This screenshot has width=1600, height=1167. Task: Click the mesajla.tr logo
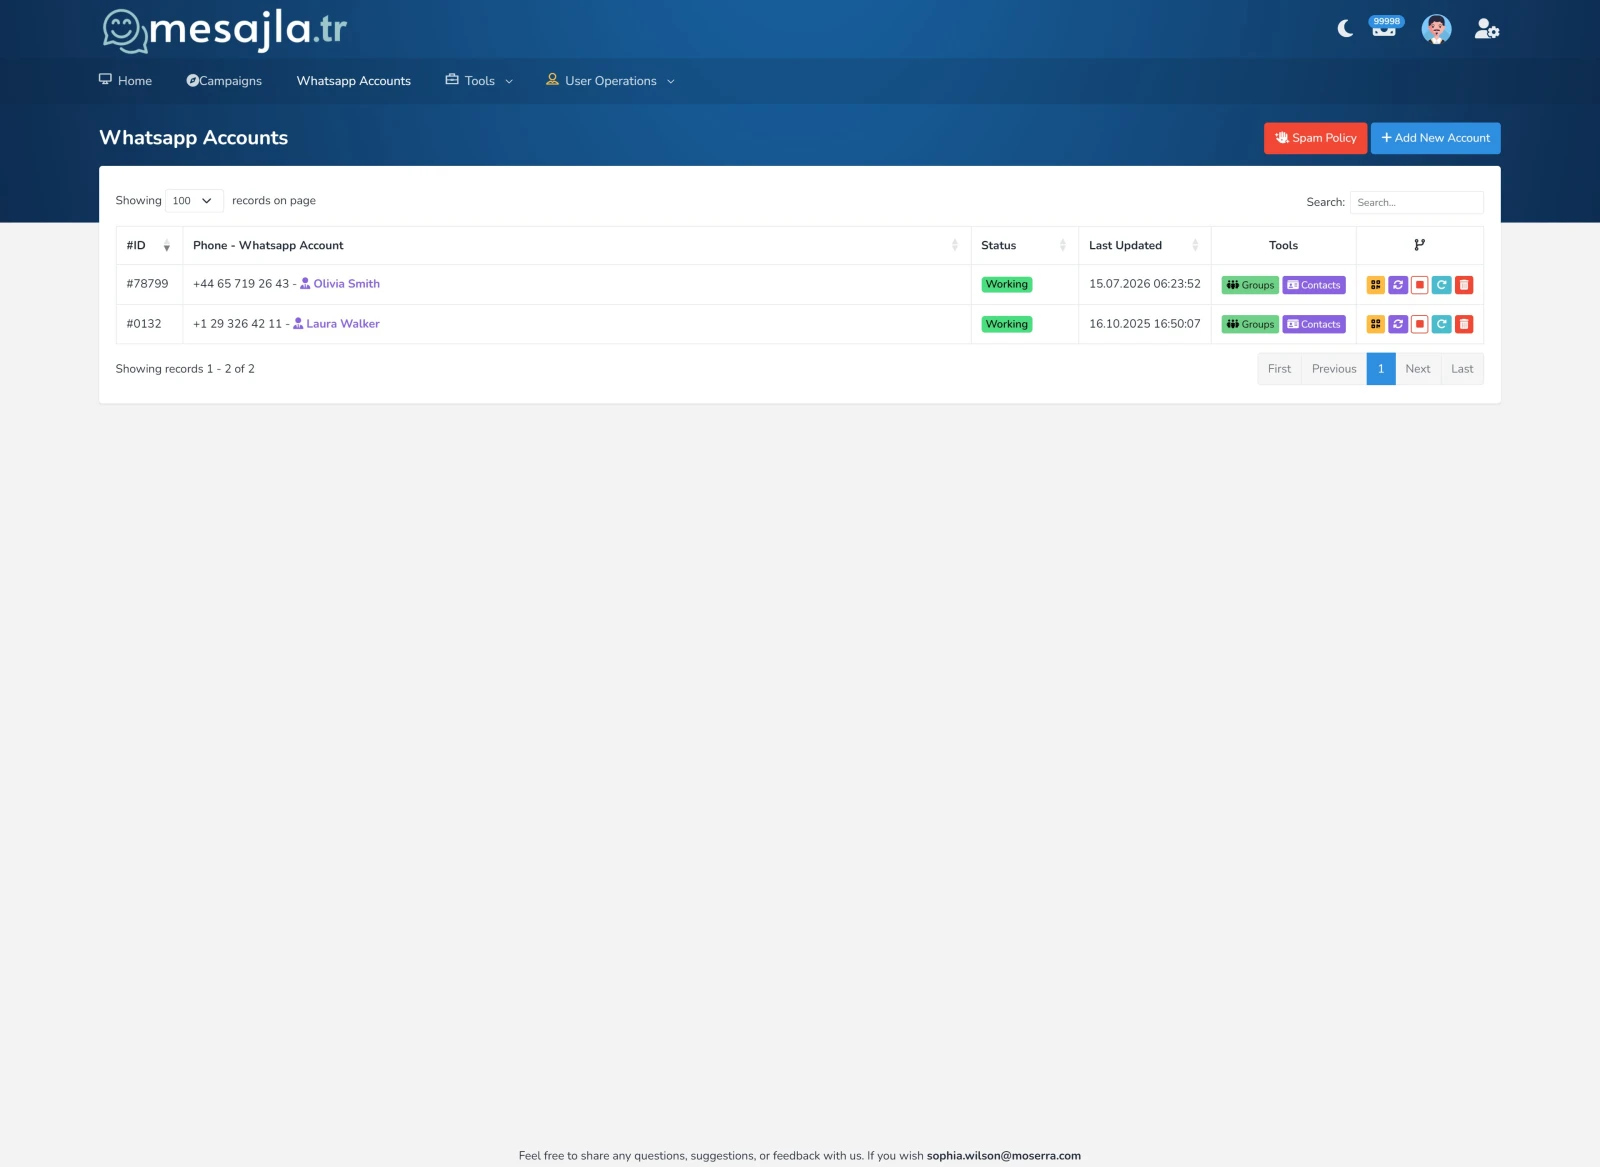coord(225,30)
